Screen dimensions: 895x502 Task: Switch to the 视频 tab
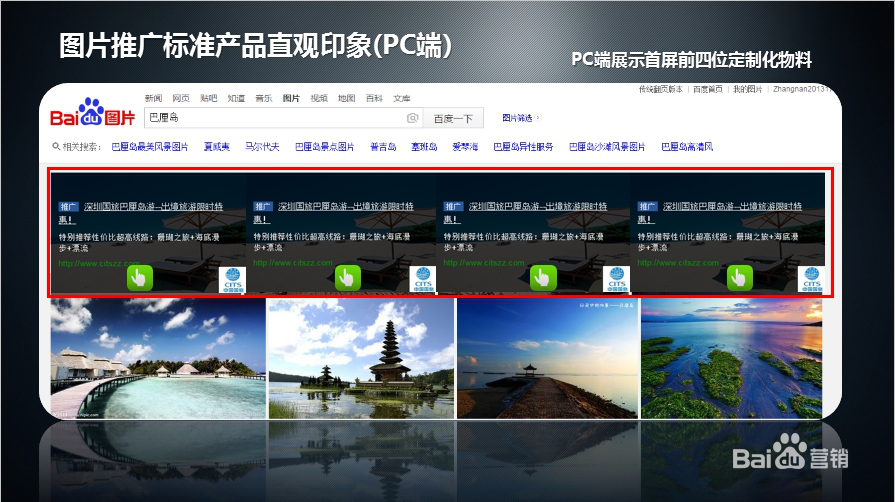click(319, 98)
